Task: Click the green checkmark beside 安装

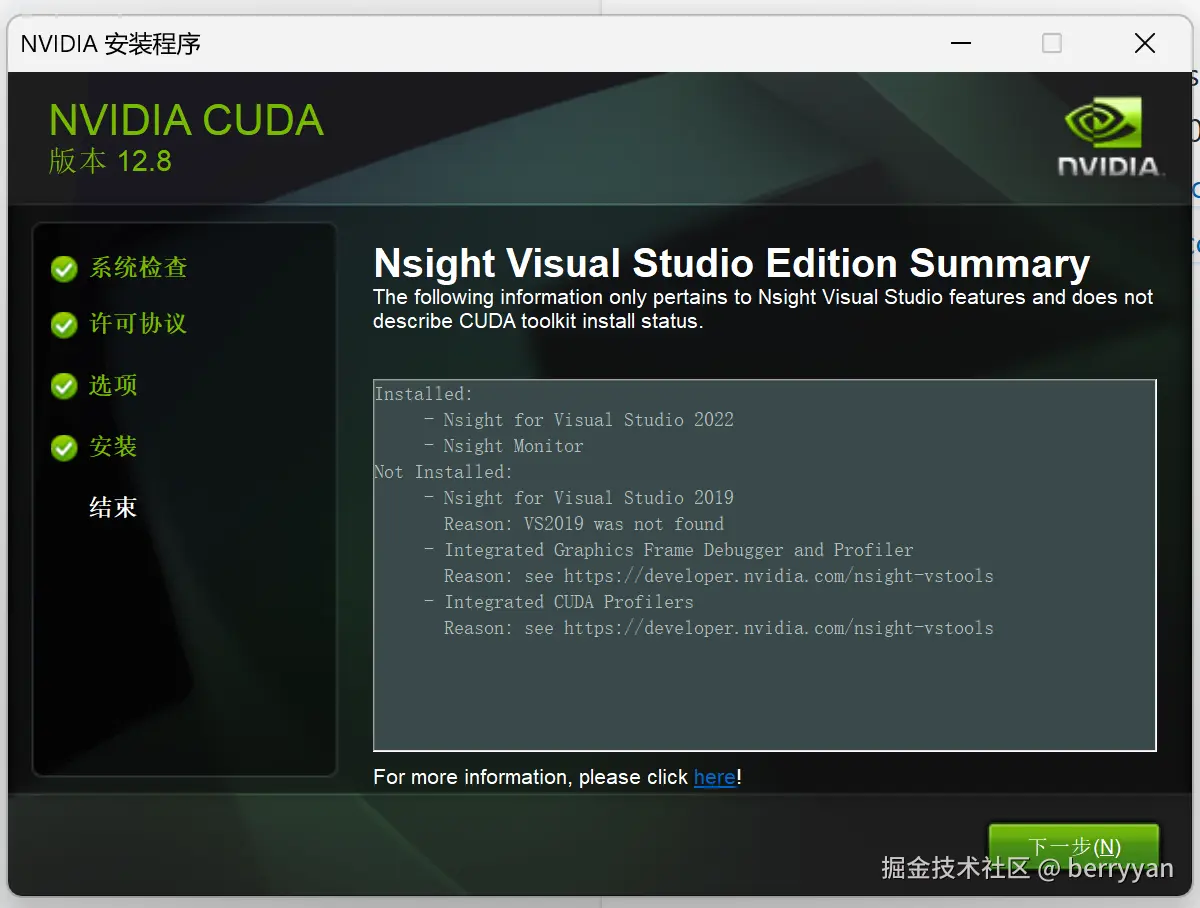Action: point(63,446)
